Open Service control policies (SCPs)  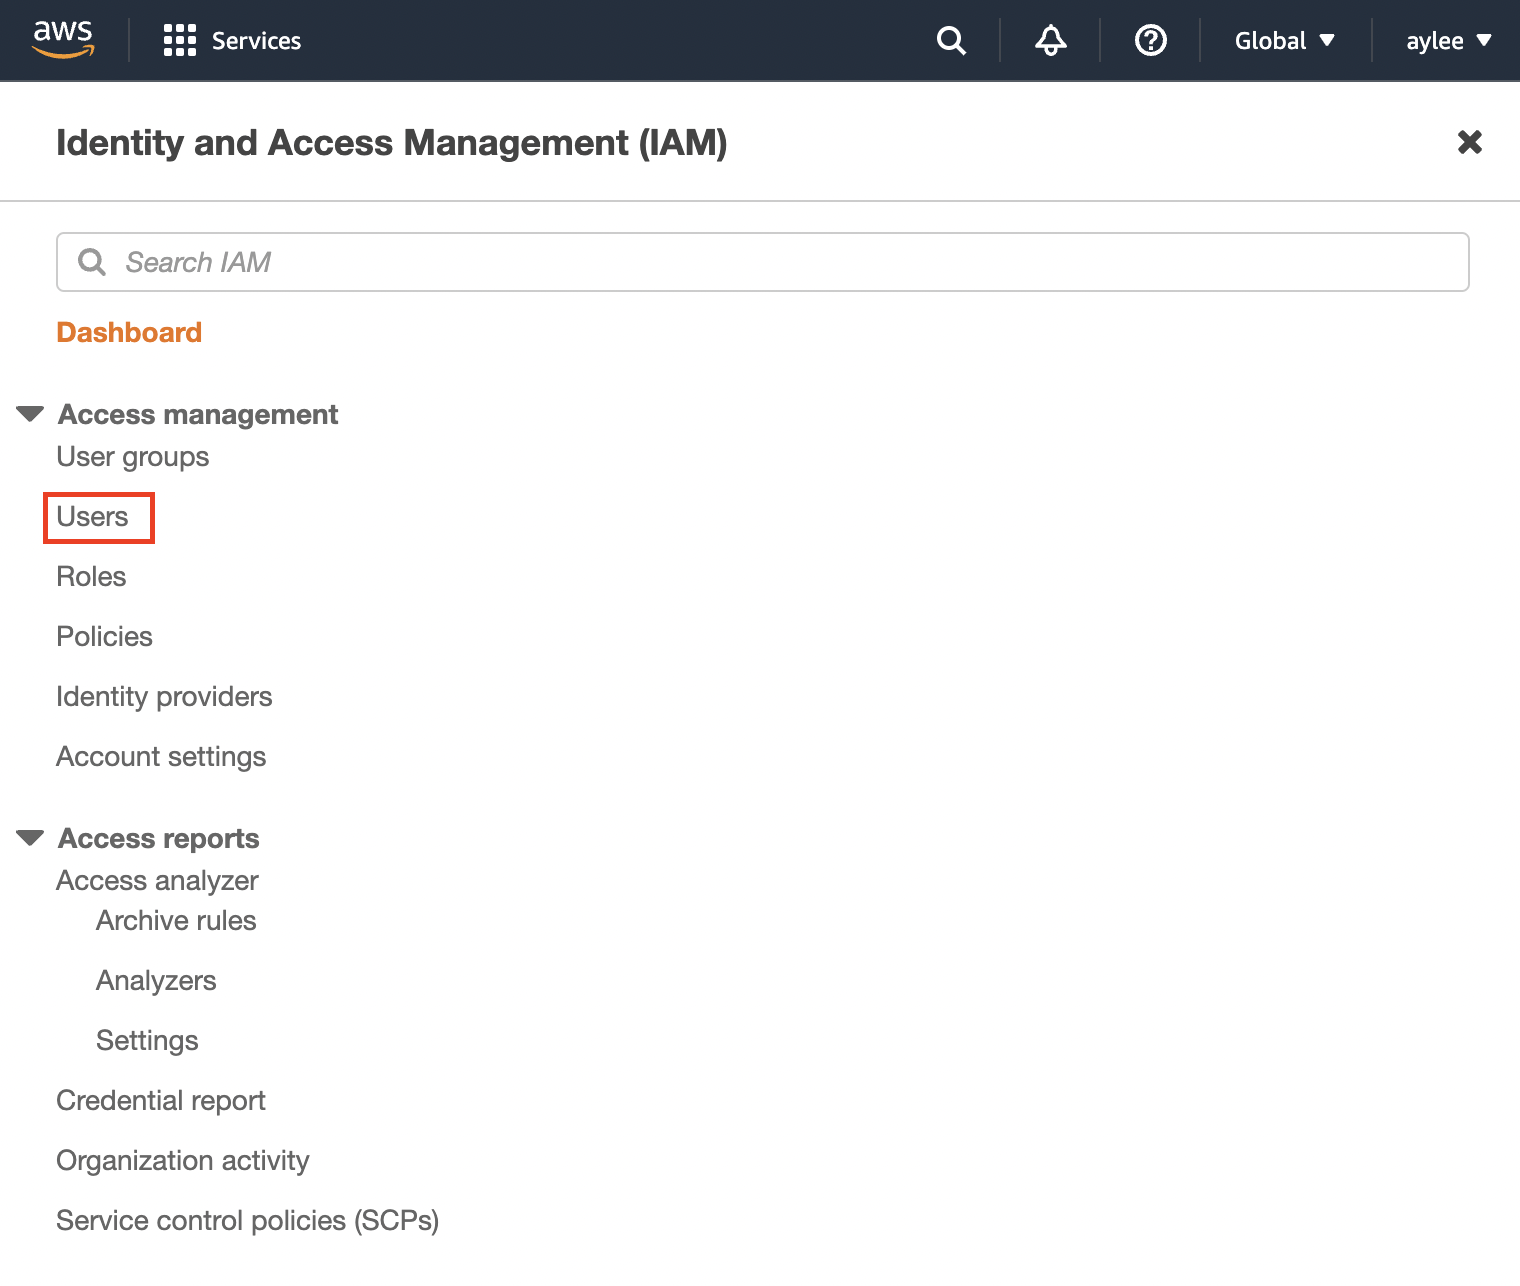[x=247, y=1221]
